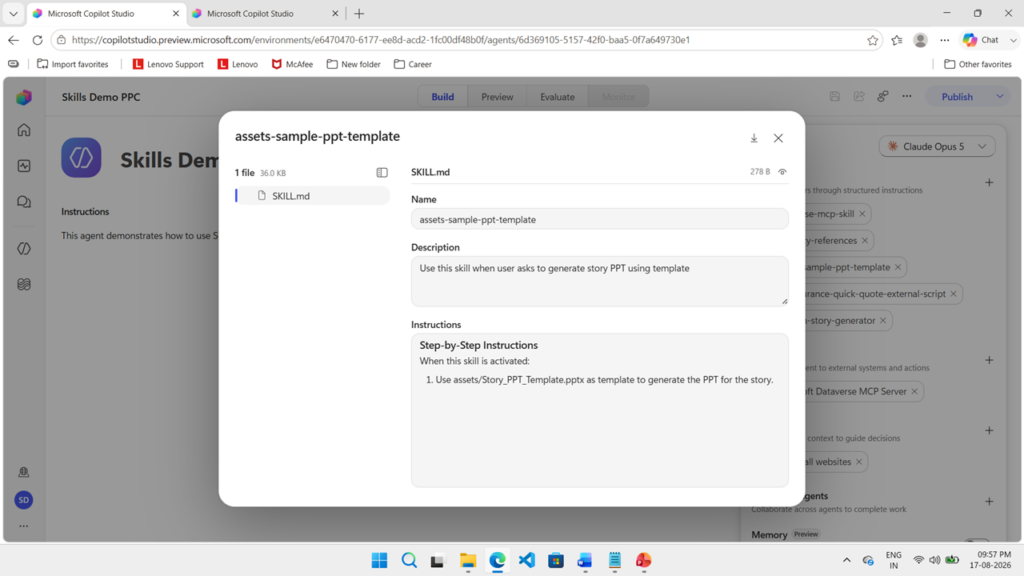
Task: Open the browser favorites list icon
Action: (x=897, y=40)
